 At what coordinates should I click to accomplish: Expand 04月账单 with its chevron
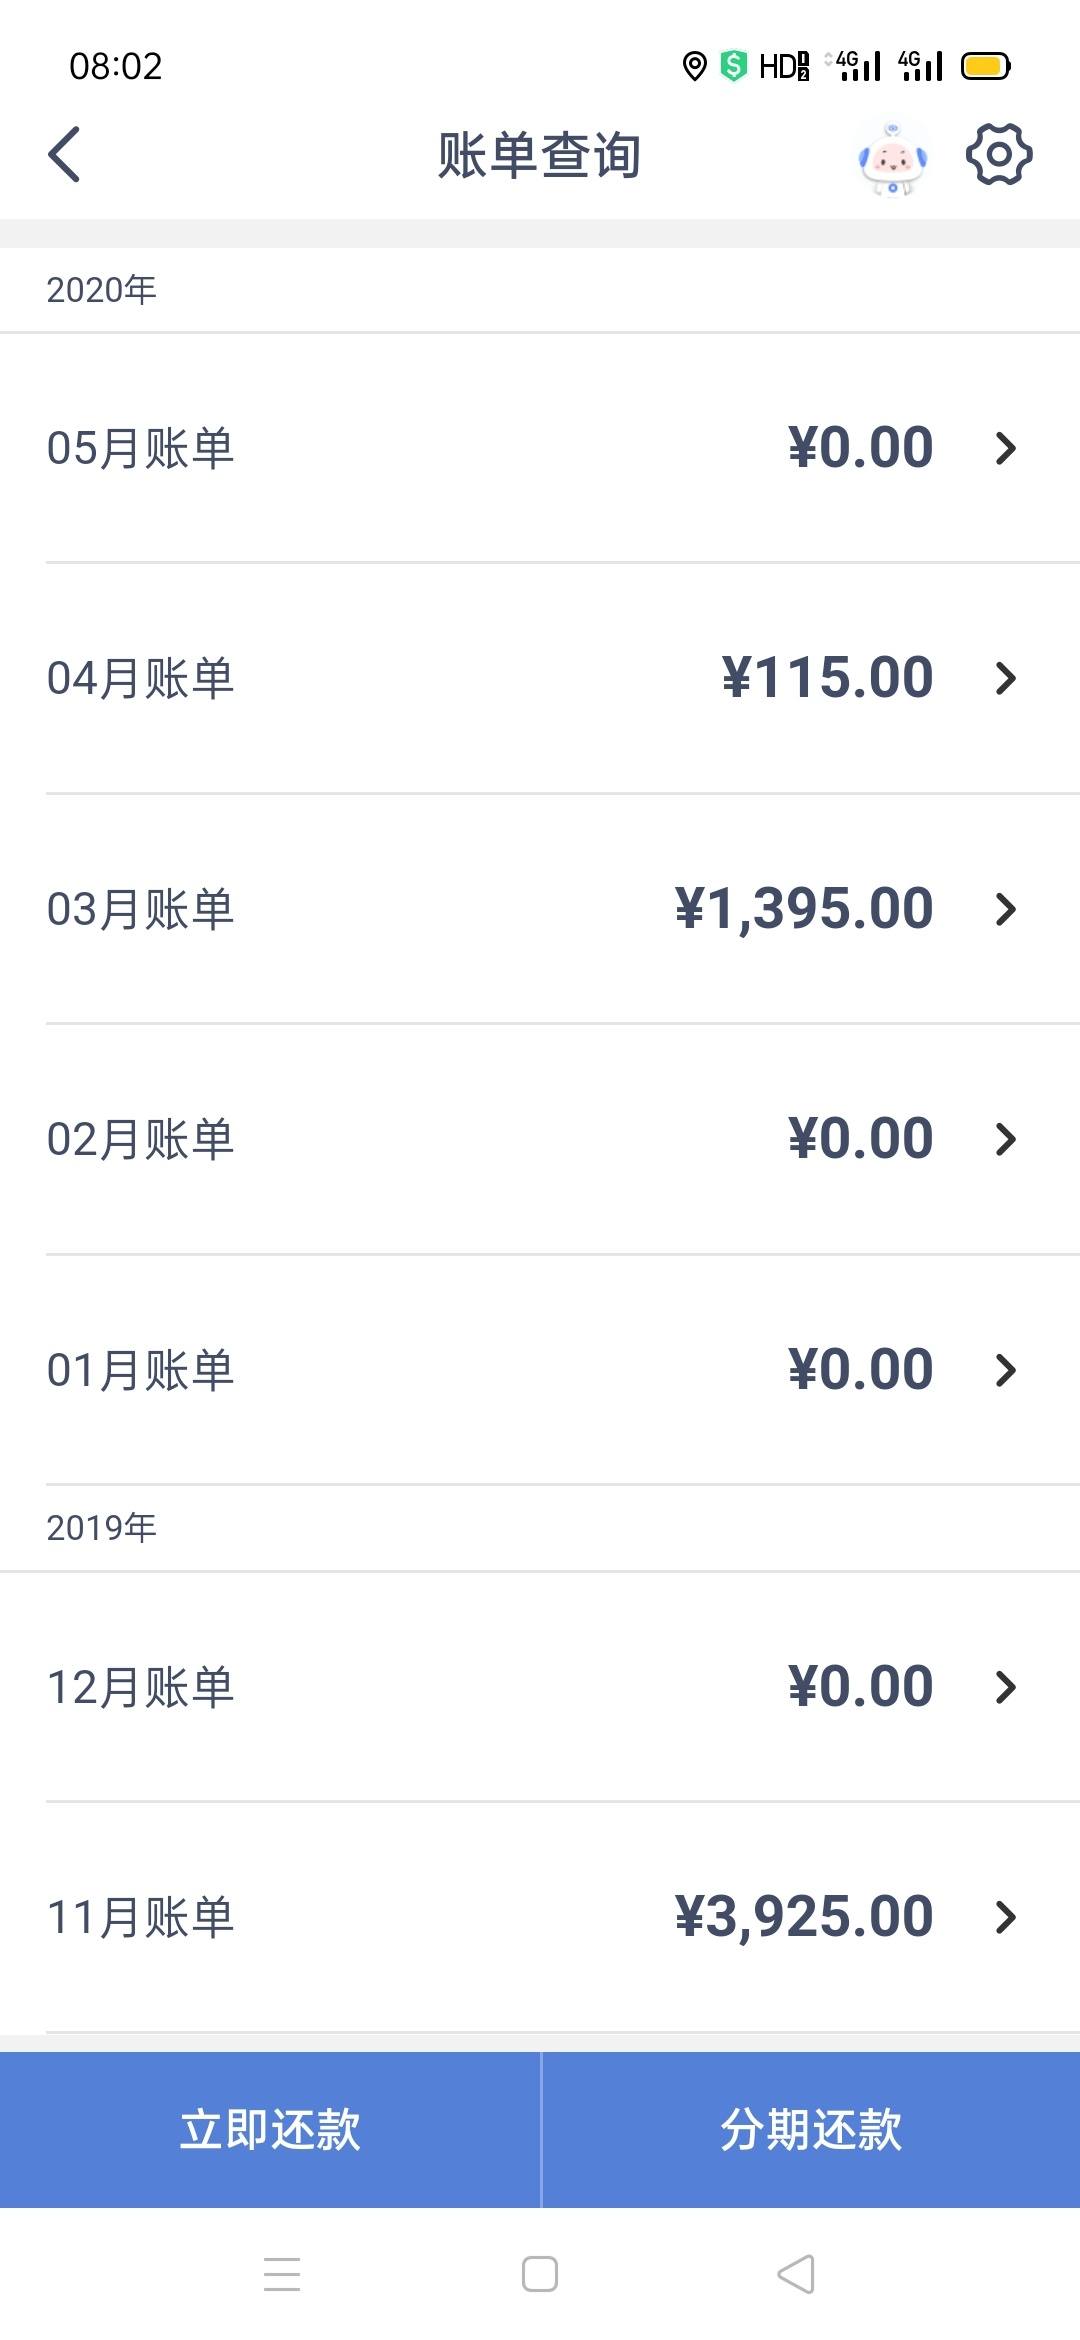(1006, 679)
